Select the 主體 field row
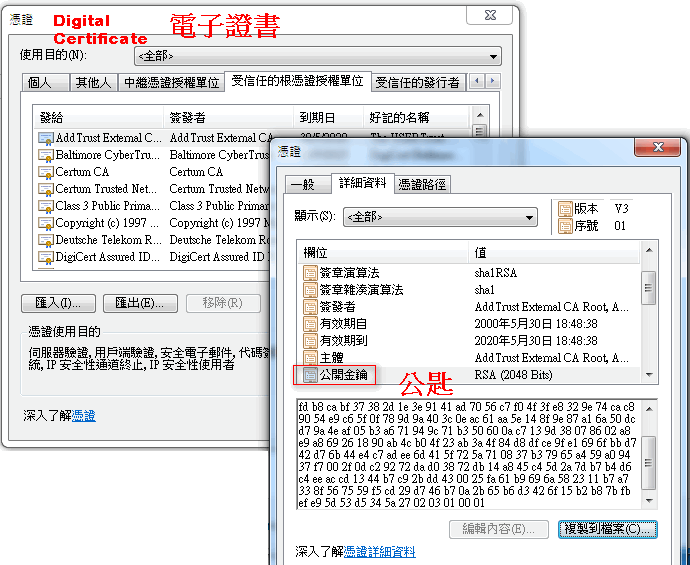 (380, 358)
